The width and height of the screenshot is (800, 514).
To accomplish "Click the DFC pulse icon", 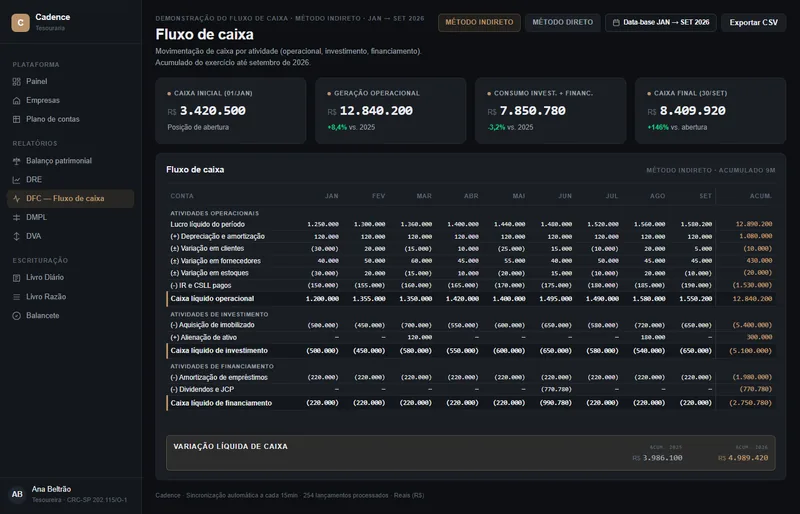I will [x=16, y=199].
